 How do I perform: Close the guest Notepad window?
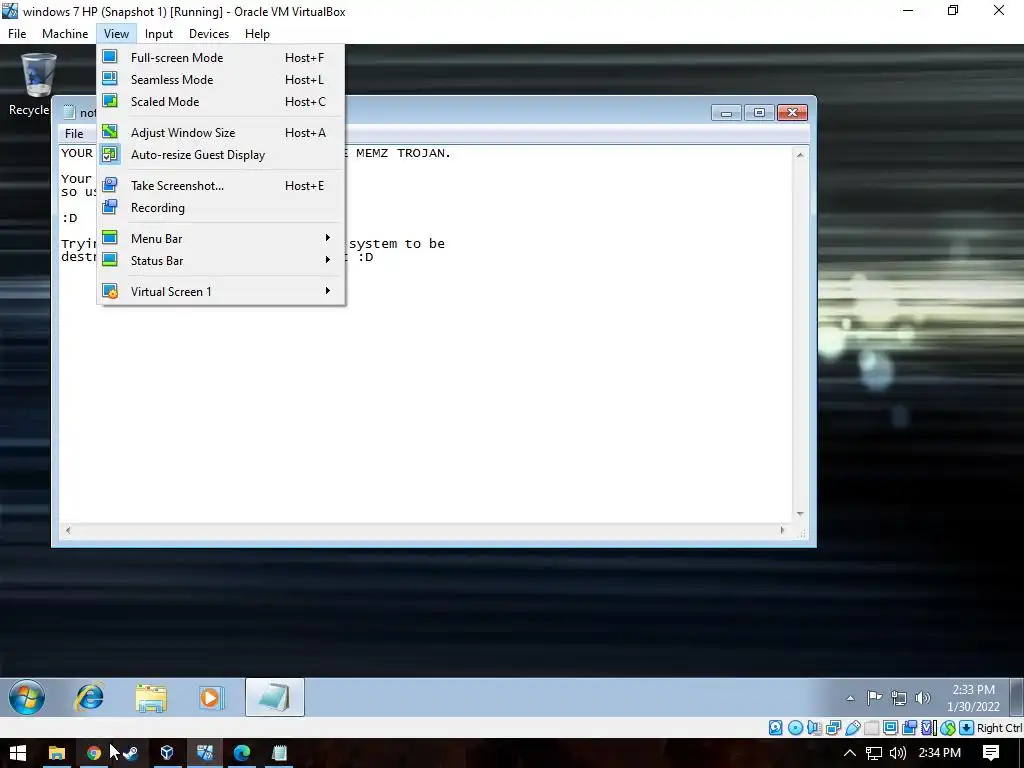point(792,113)
